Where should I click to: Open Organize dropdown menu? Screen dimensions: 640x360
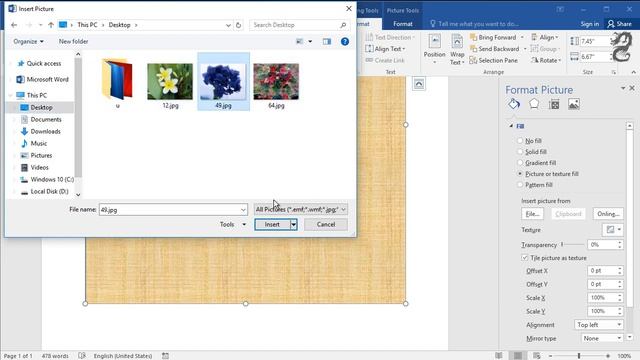pyautogui.click(x=28, y=41)
